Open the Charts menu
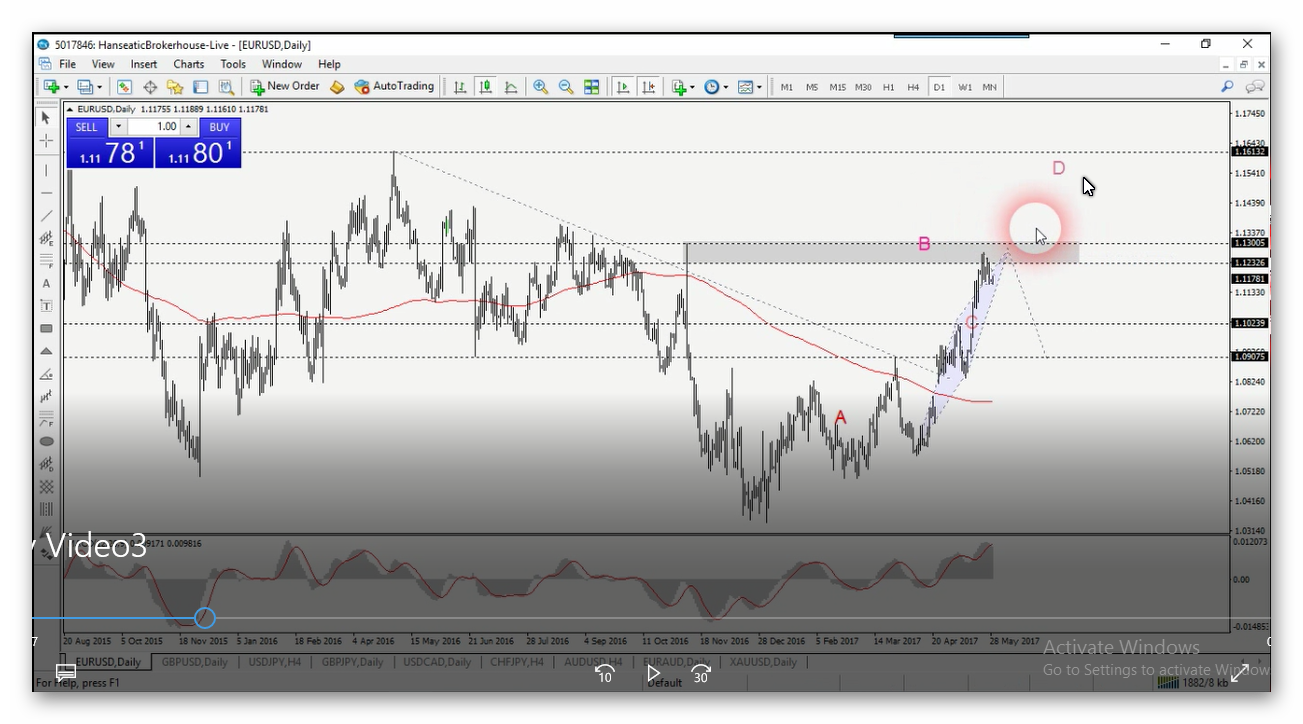 pyautogui.click(x=188, y=64)
